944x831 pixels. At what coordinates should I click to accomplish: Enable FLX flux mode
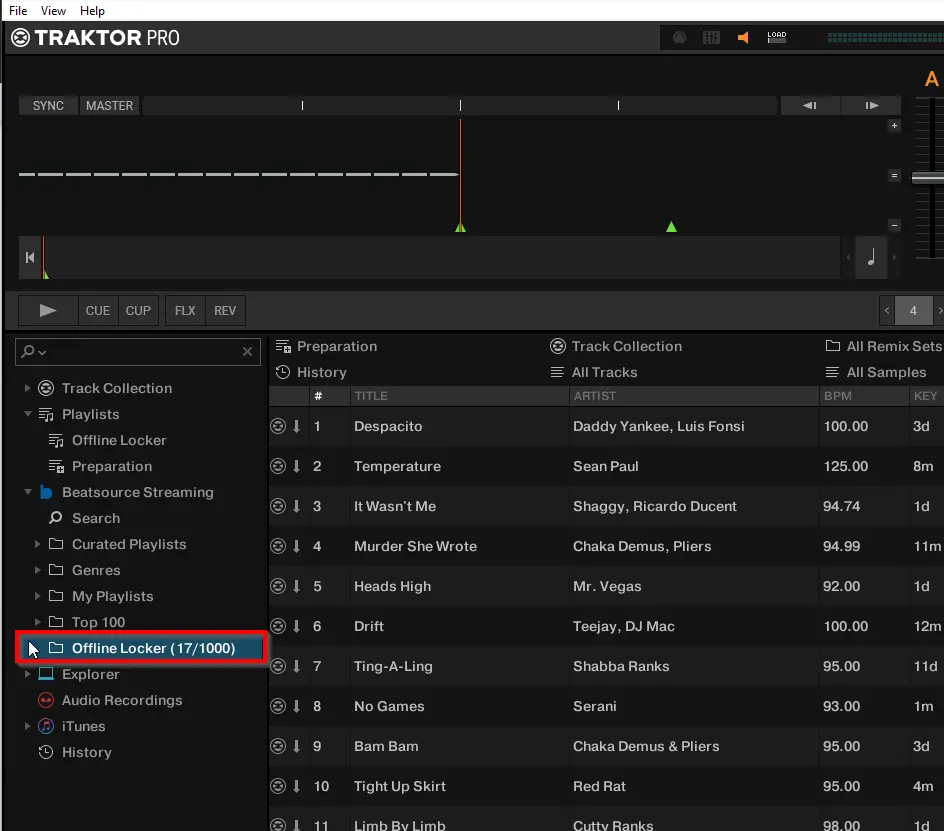185,310
